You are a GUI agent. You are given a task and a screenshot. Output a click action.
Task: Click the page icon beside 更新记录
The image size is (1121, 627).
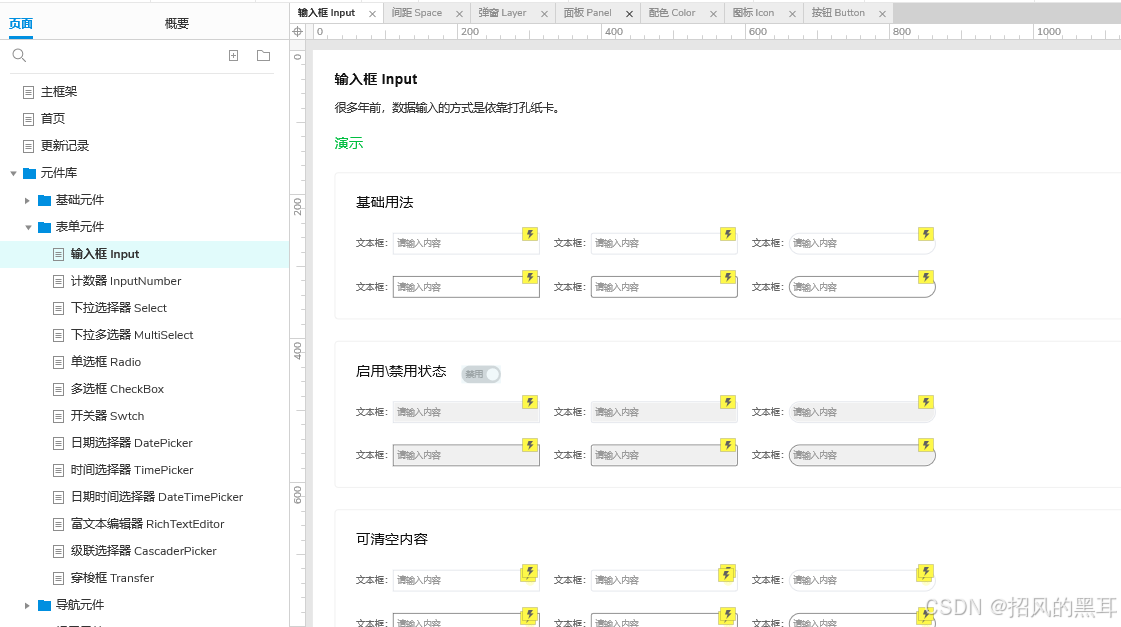point(29,147)
